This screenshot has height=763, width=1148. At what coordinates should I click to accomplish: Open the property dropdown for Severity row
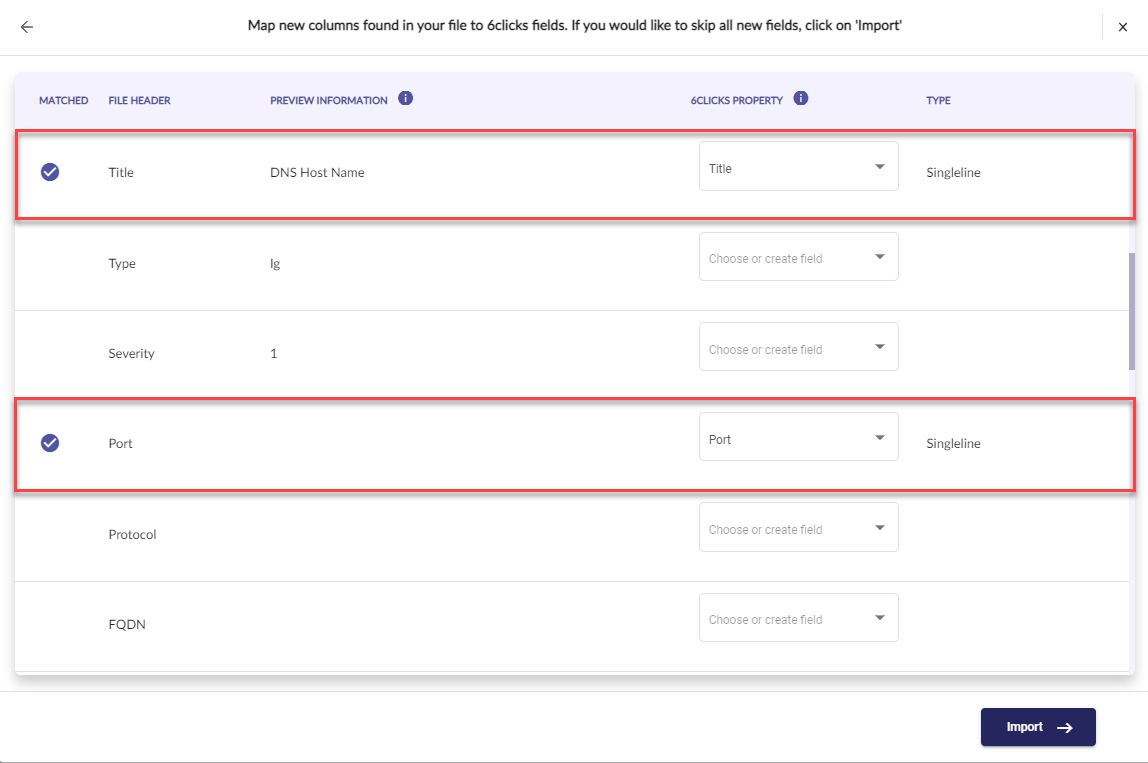point(799,346)
